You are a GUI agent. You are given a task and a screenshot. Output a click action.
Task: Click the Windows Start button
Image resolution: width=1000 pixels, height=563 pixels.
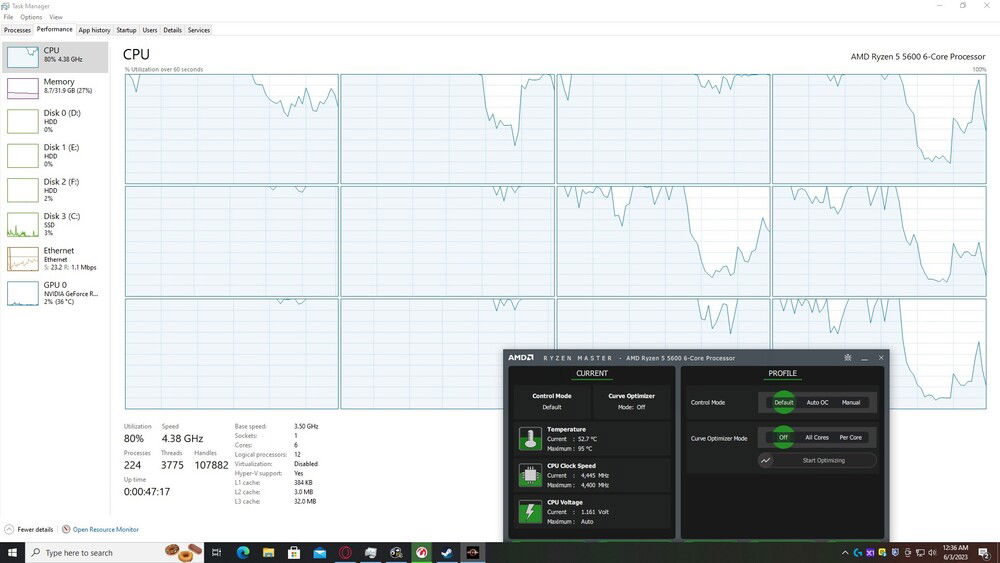click(12, 552)
